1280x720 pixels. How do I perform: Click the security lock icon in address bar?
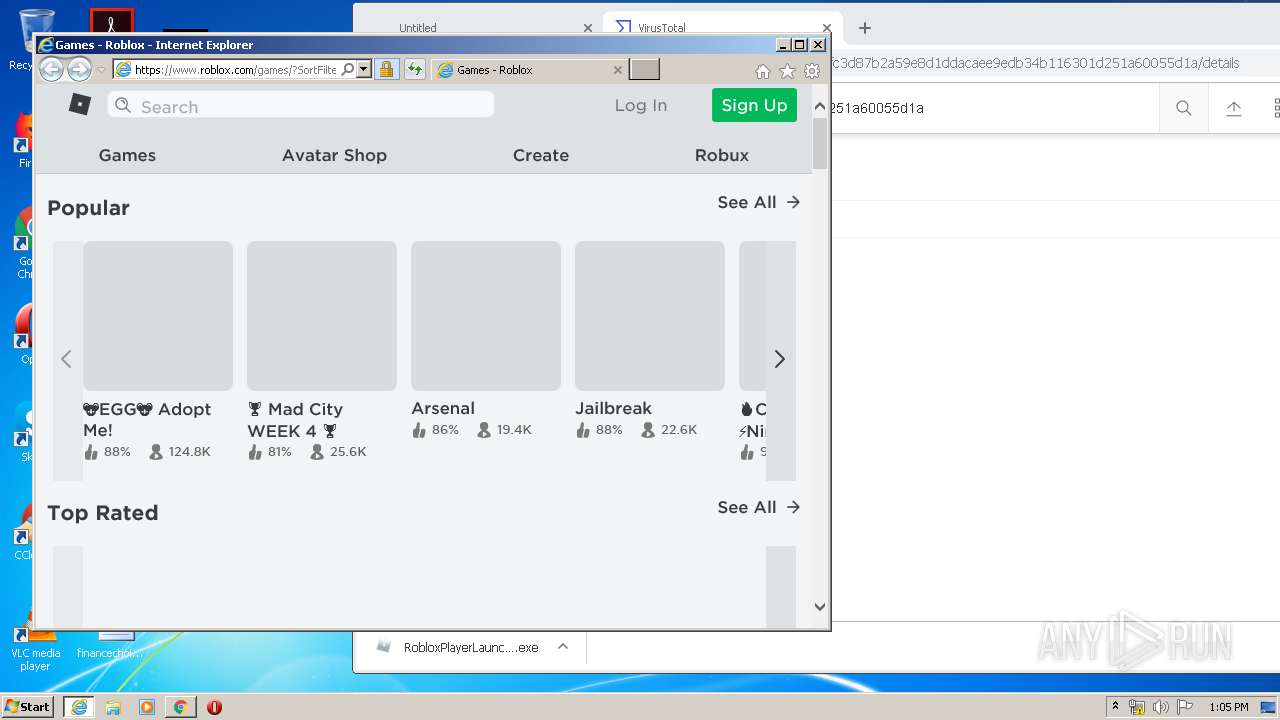coord(386,69)
